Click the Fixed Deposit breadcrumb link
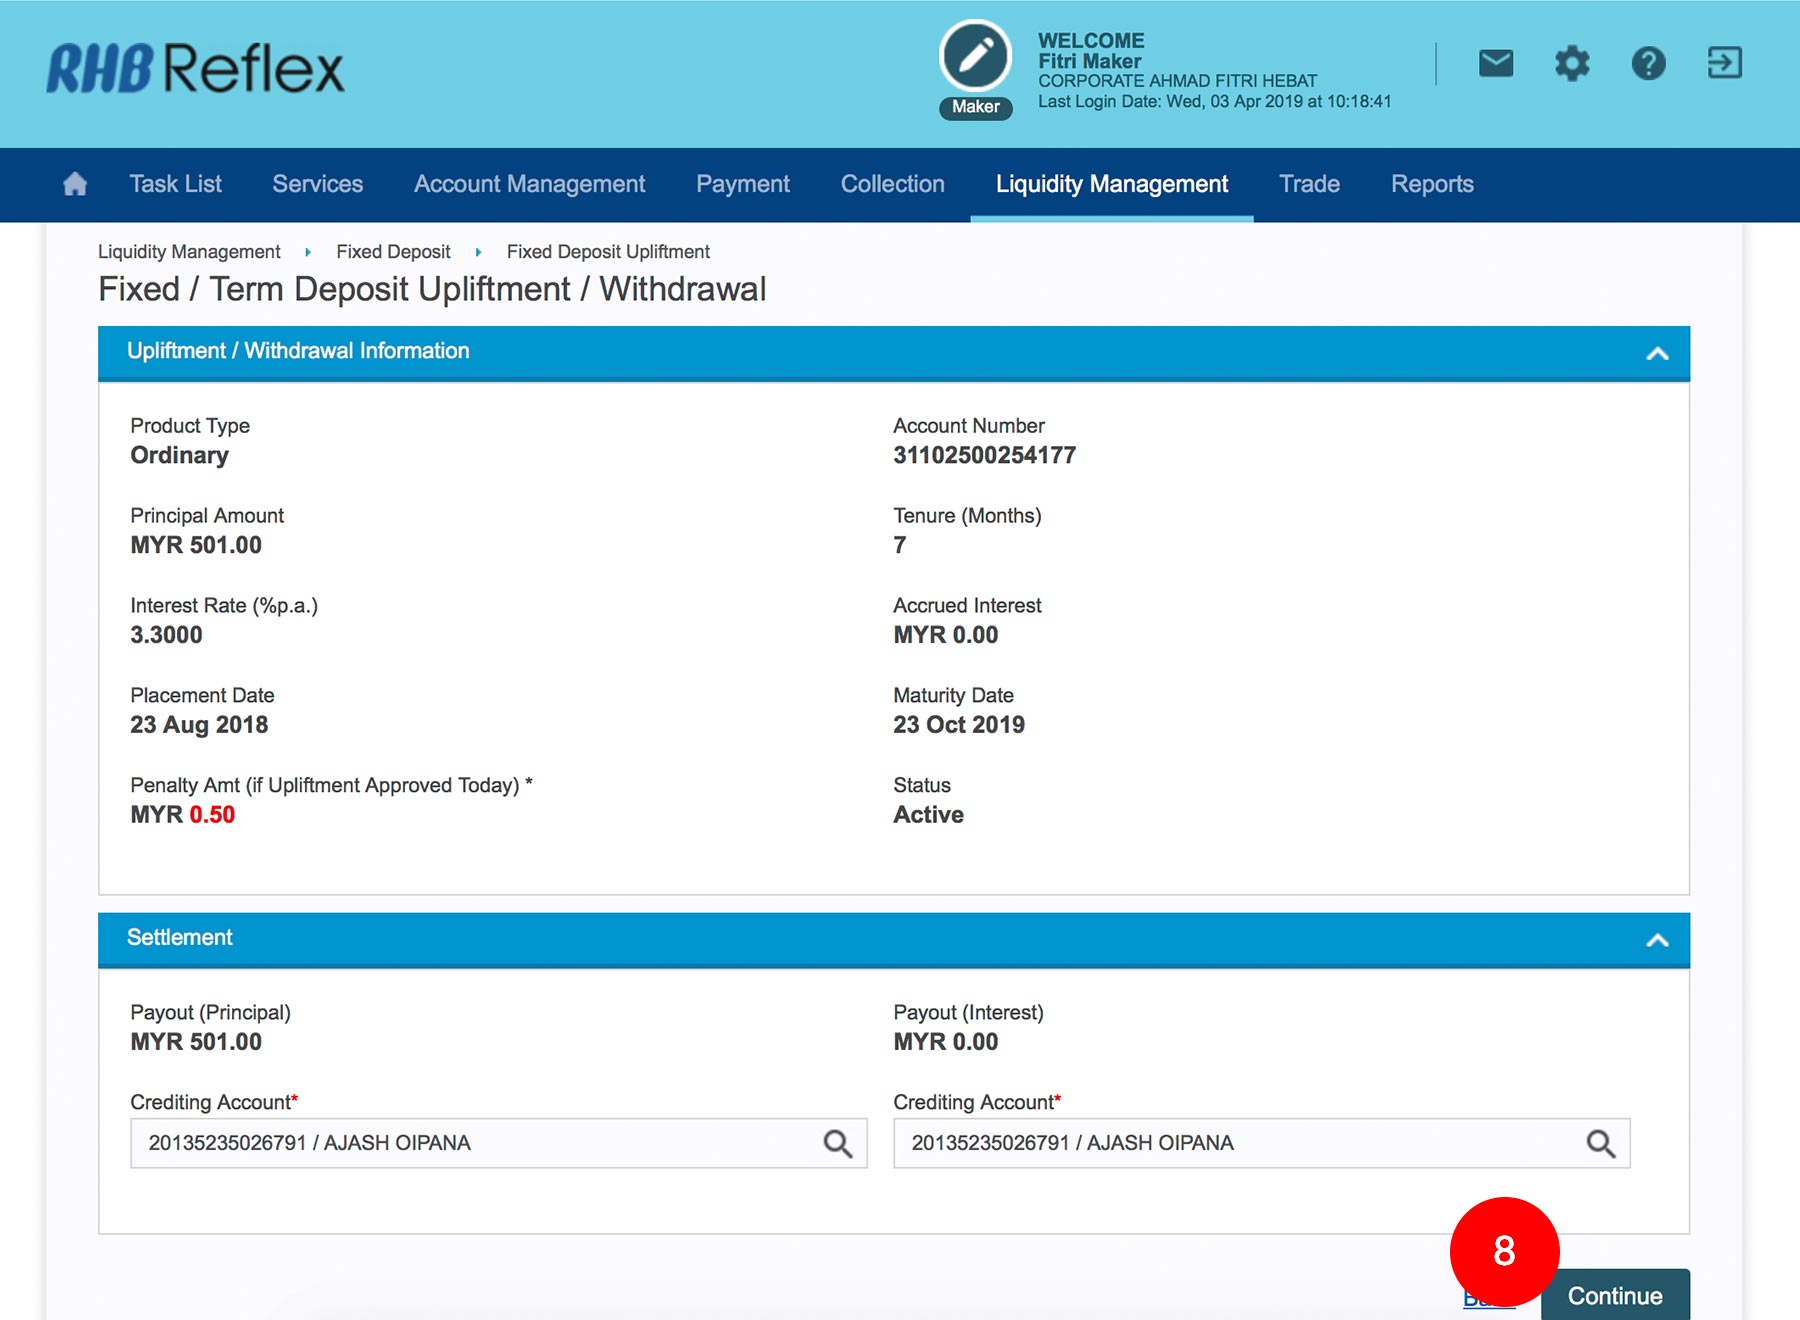This screenshot has width=1800, height=1320. click(393, 252)
